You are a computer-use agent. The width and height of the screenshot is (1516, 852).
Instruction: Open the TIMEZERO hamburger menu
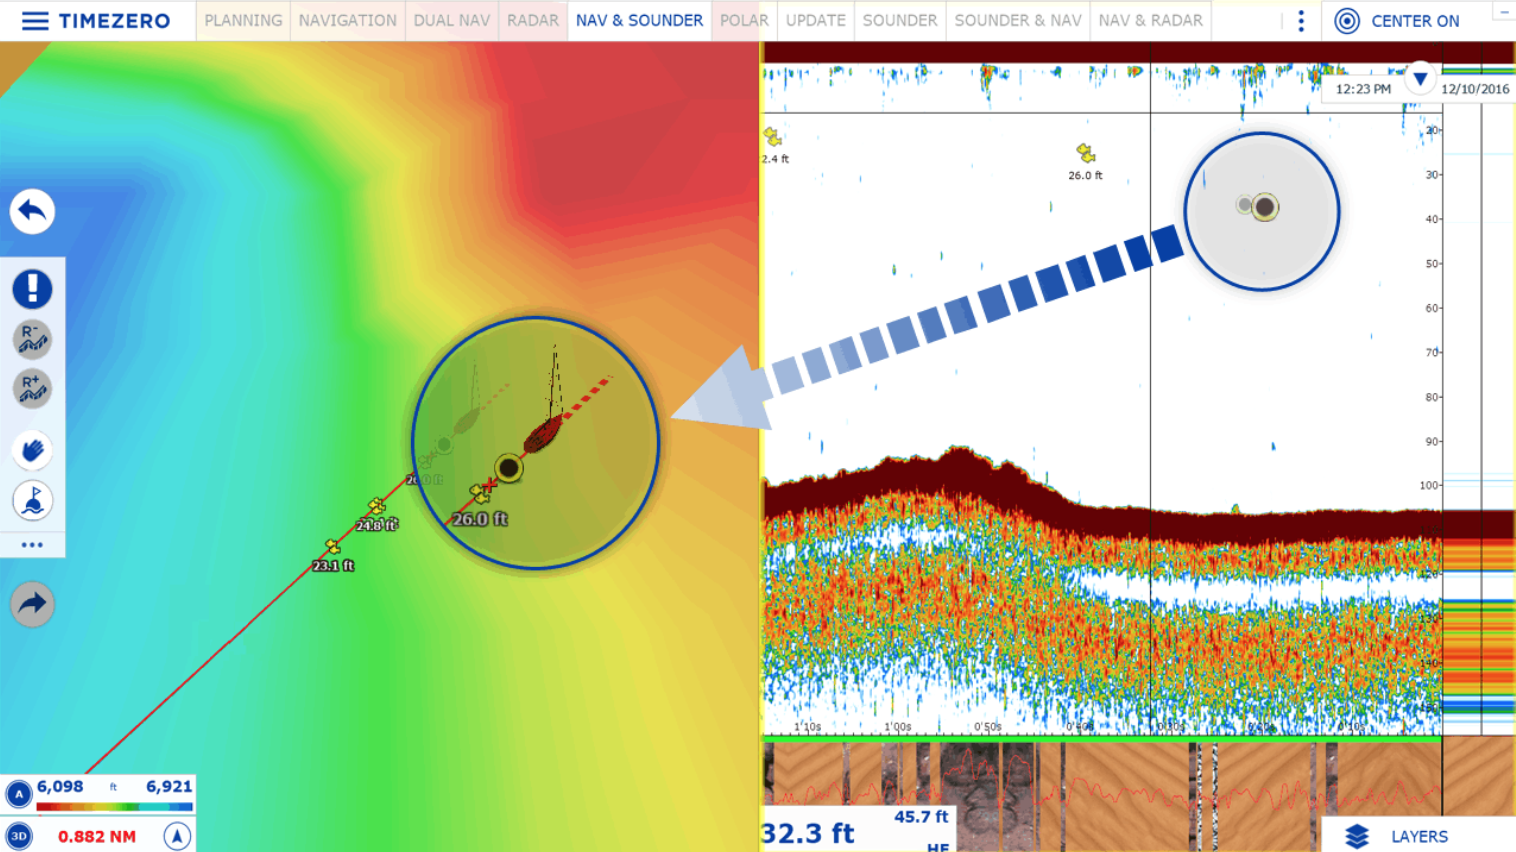(35, 21)
